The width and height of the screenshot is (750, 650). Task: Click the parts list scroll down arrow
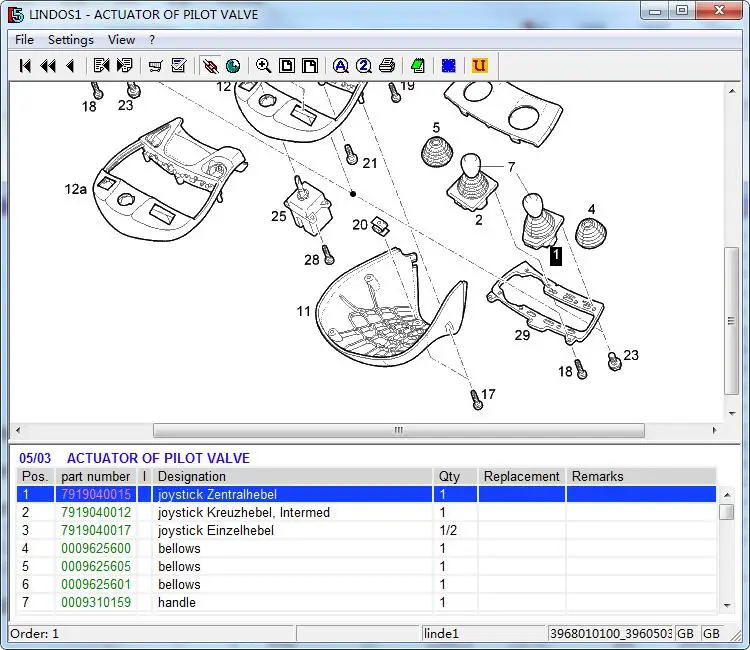(727, 603)
